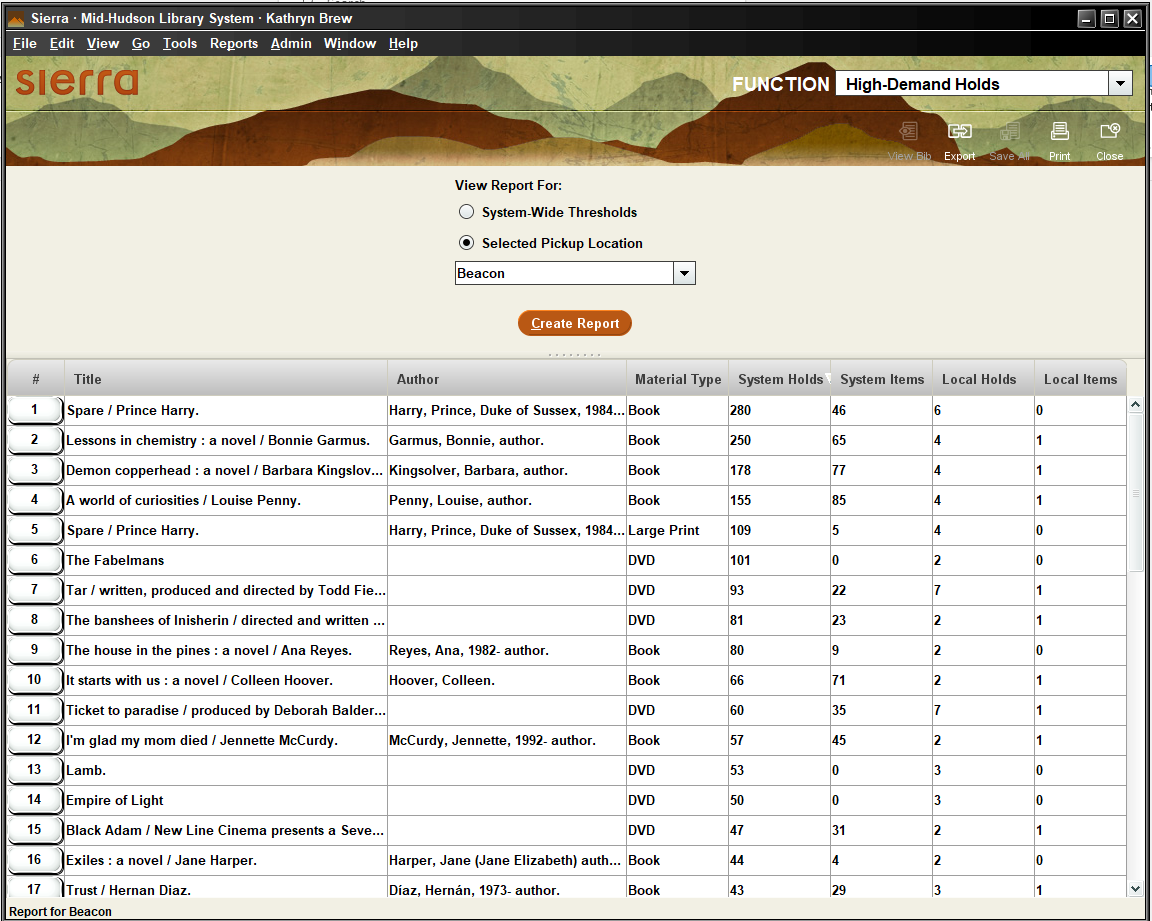Select 'Lamb.' title cell

226,770
